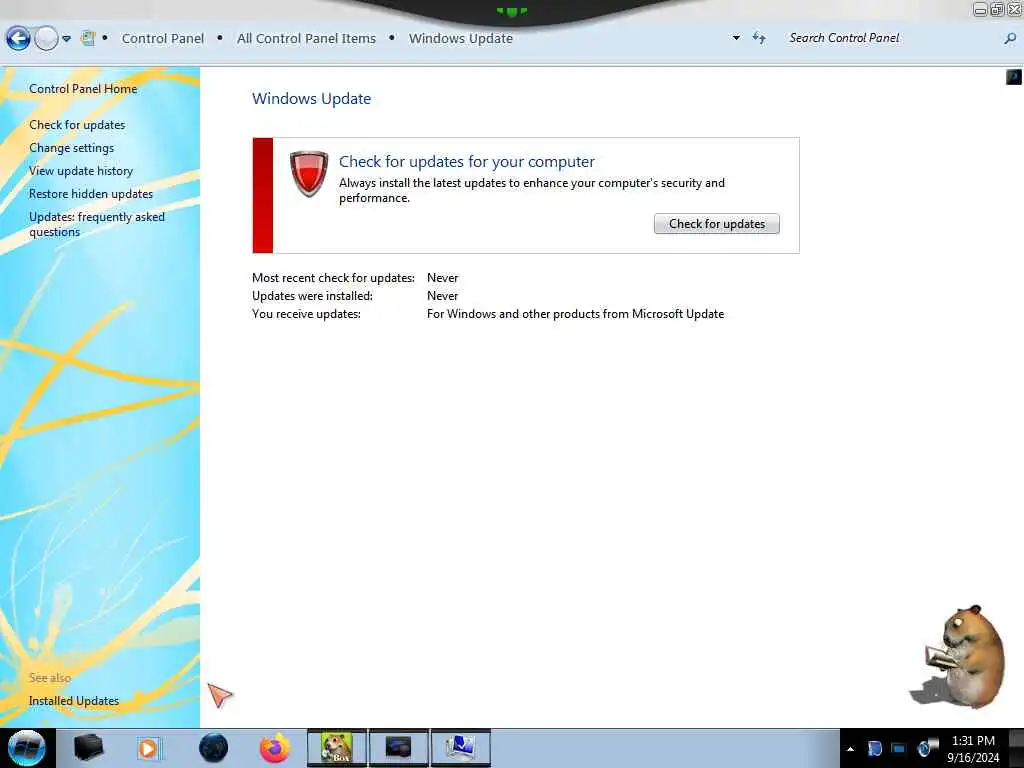The width and height of the screenshot is (1024, 768).
Task: Click 'Never' next to Updates were installed
Action: tap(442, 296)
